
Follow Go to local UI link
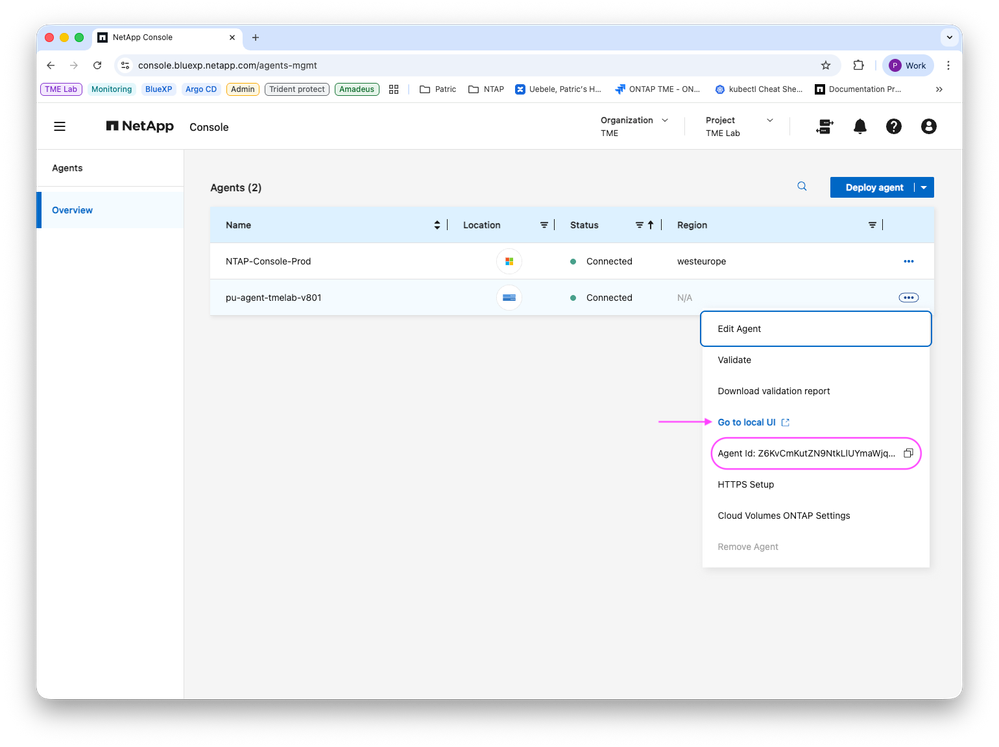click(753, 423)
